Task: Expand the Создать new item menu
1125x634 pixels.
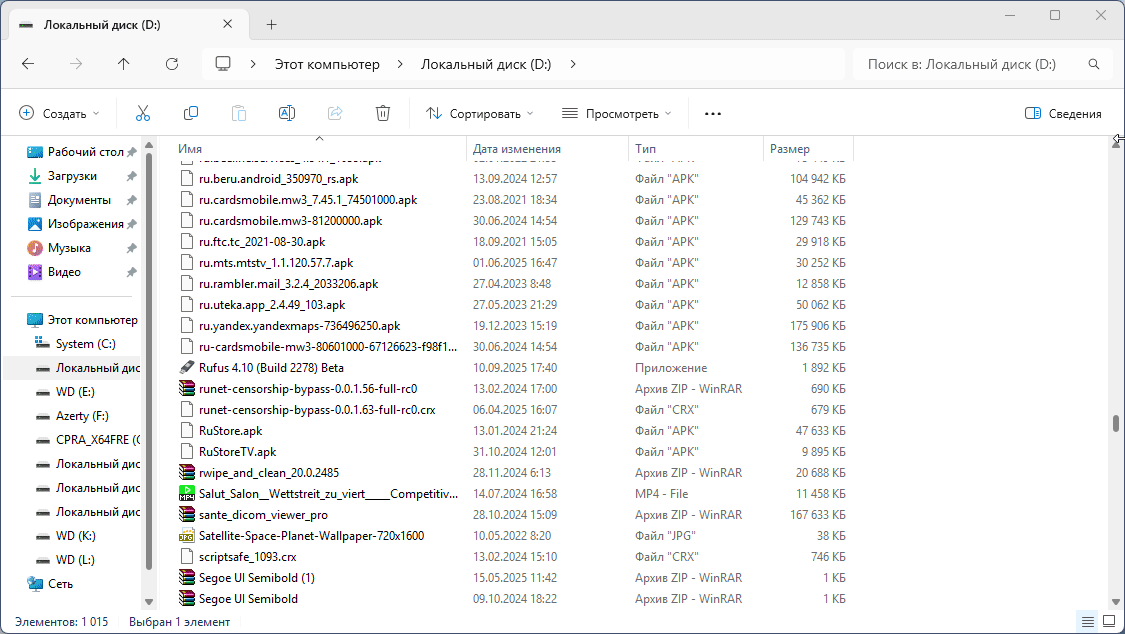Action: pos(60,113)
